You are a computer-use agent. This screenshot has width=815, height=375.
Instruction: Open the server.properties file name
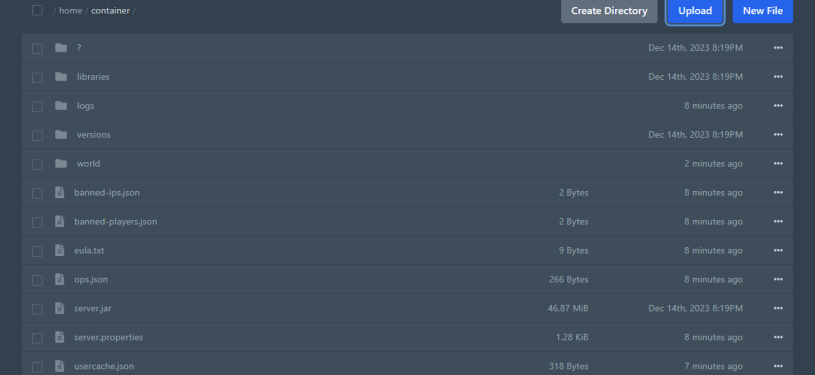pos(109,338)
